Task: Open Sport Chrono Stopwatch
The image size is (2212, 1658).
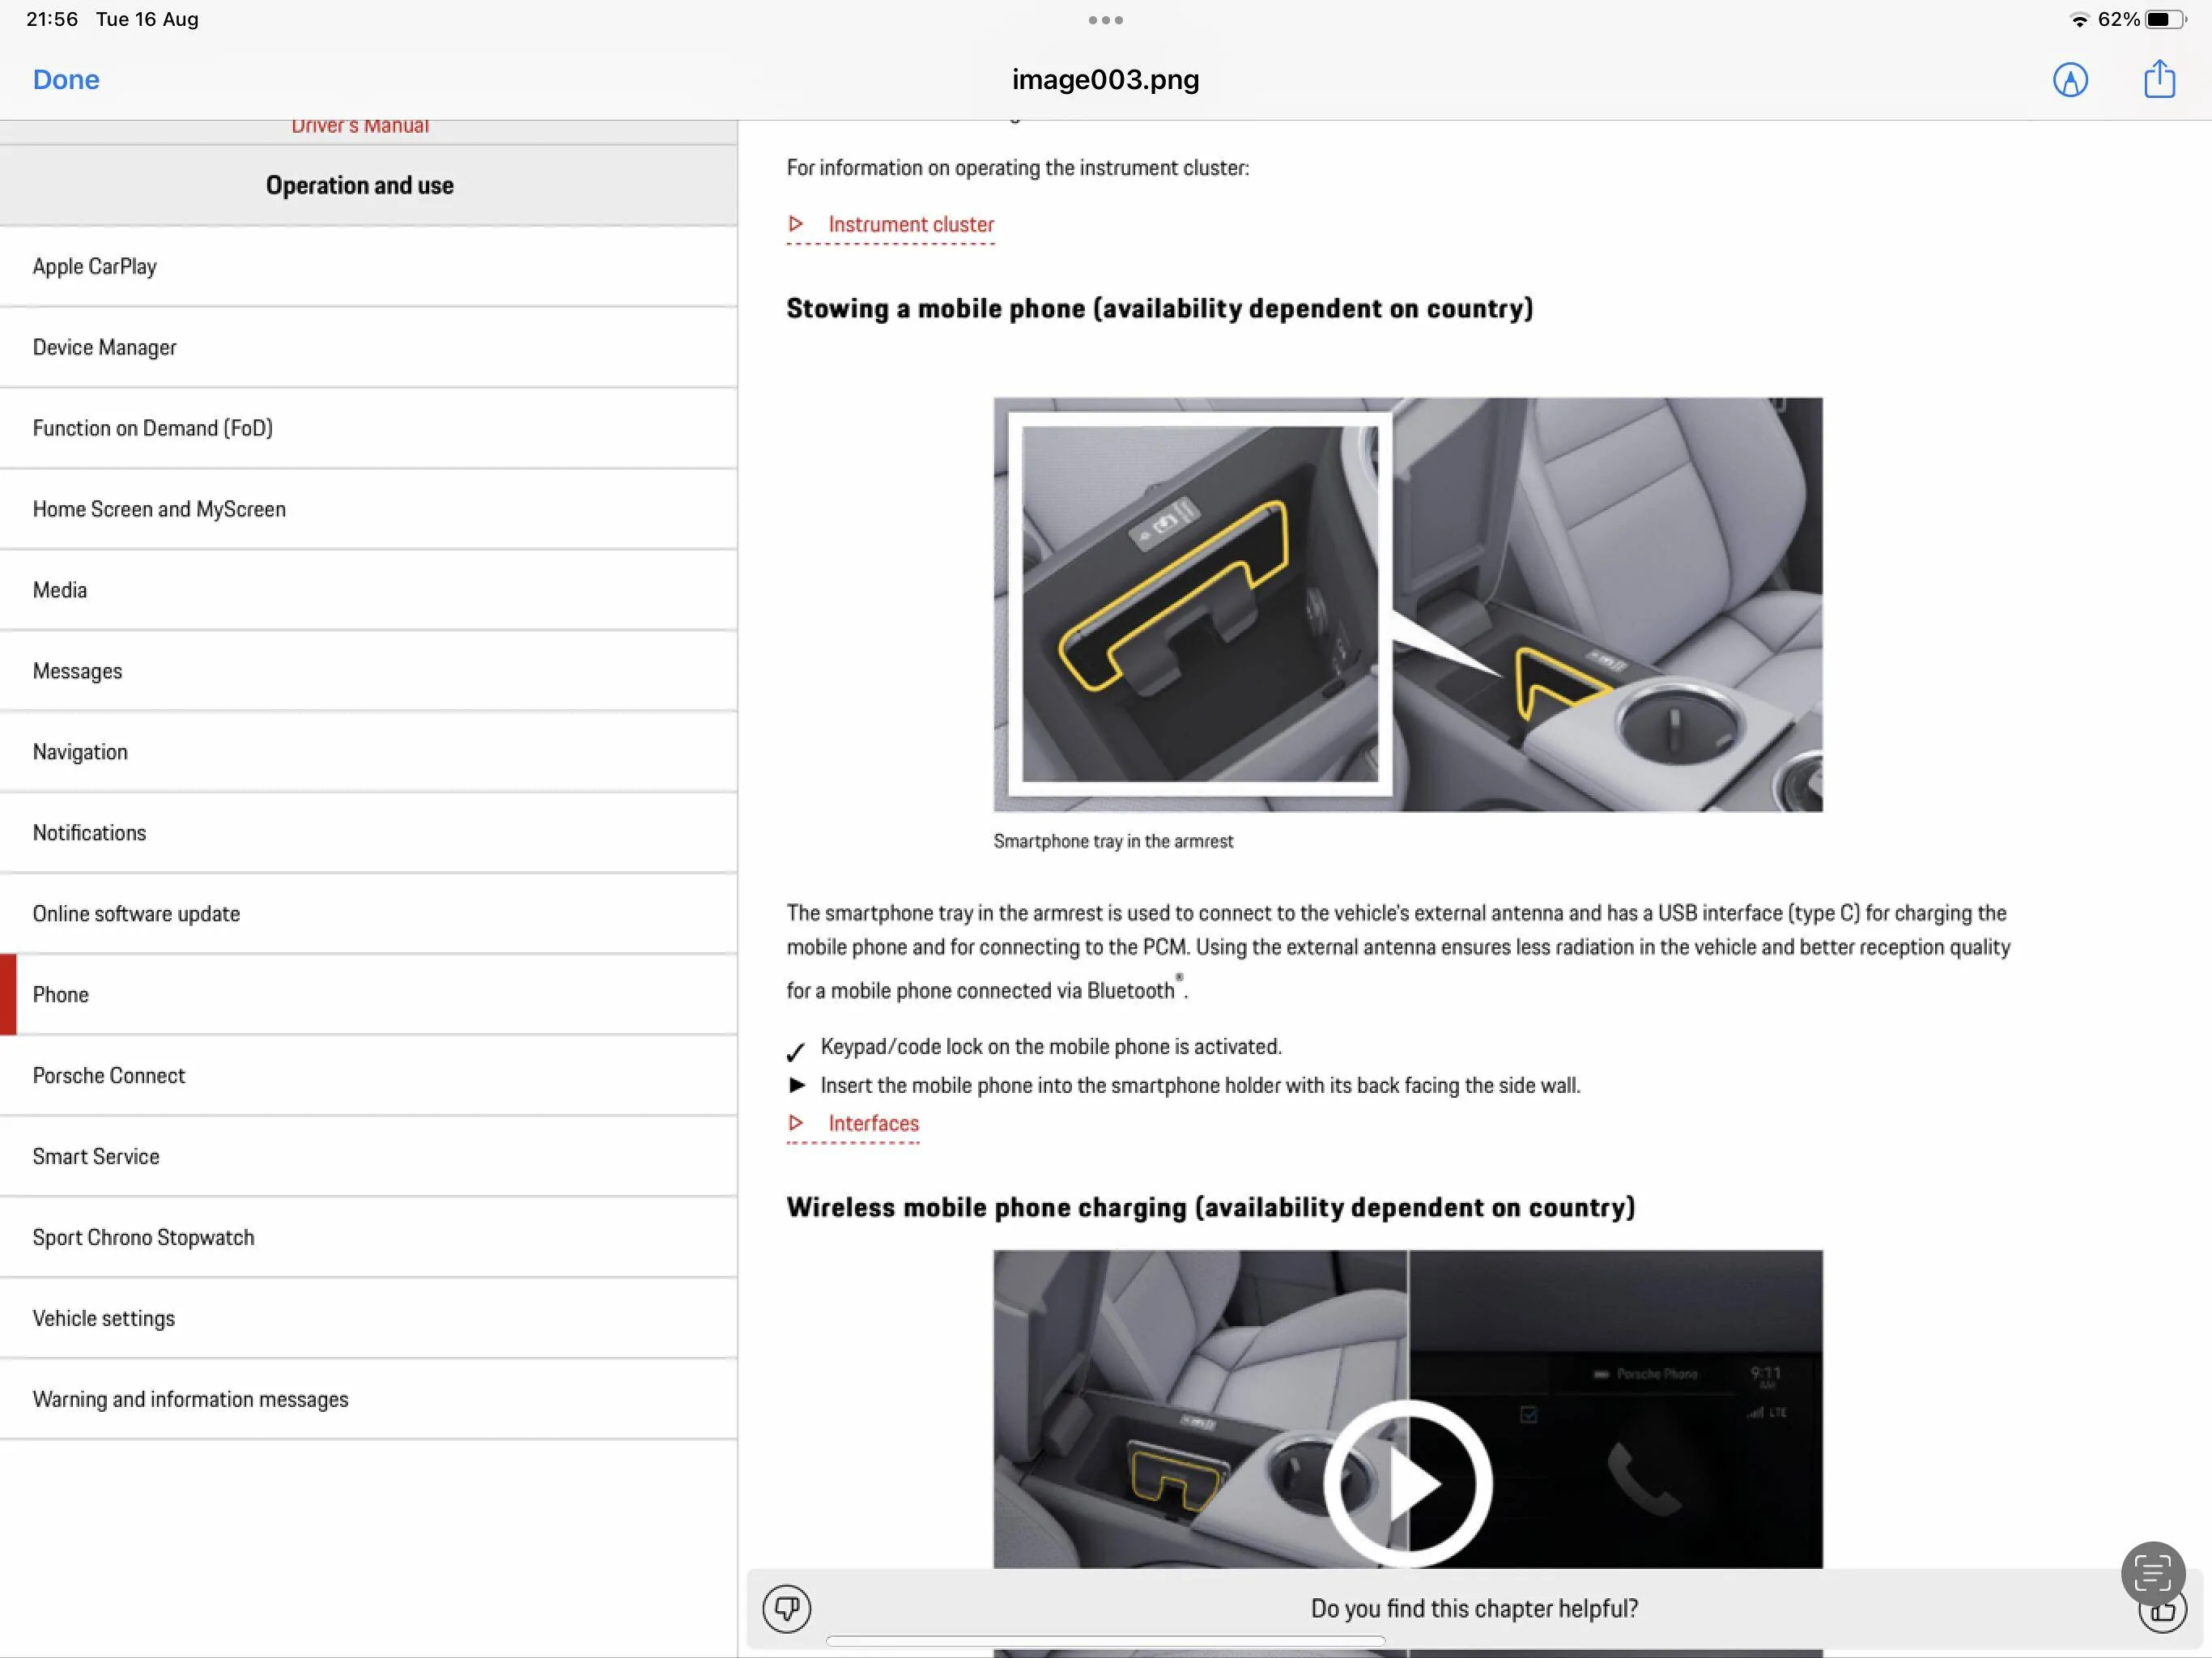Action: pyautogui.click(x=369, y=1239)
